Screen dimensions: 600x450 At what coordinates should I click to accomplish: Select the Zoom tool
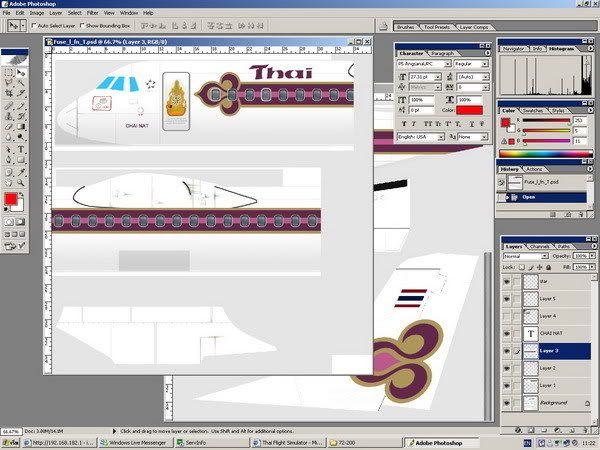tap(21, 183)
